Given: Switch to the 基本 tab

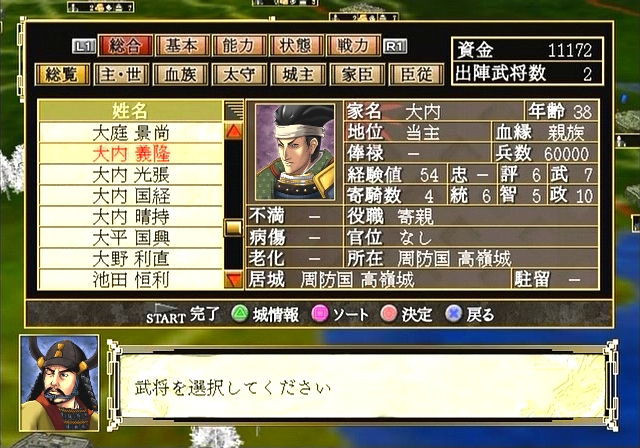Looking at the screenshot, I should [x=182, y=45].
